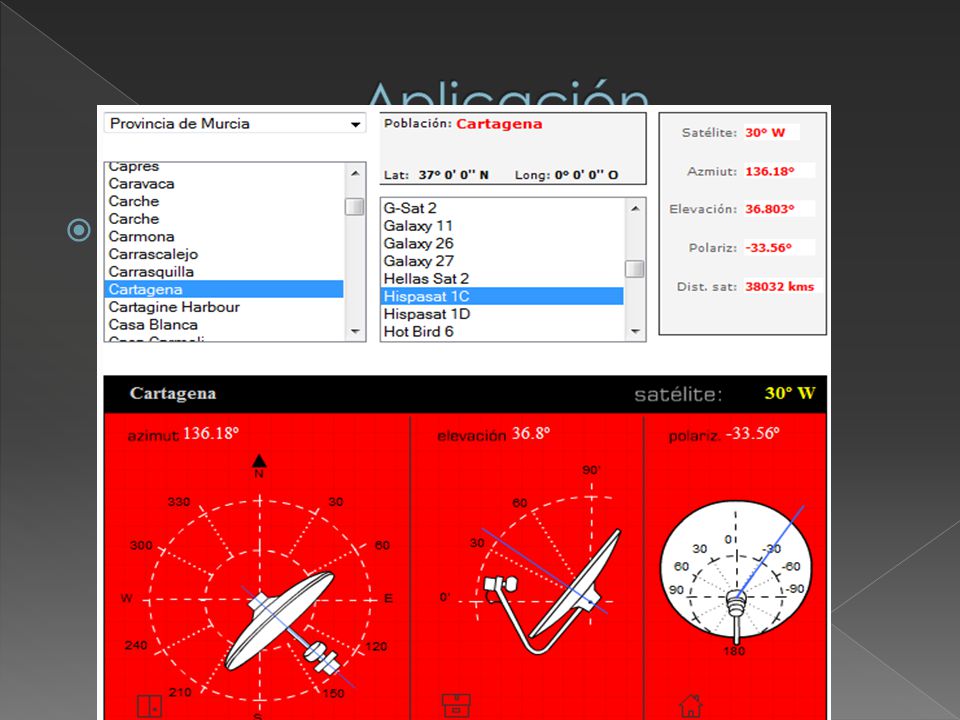This screenshot has width=960, height=720.
Task: Select Carrasquilla in the town list
Action: pyautogui.click(x=223, y=272)
